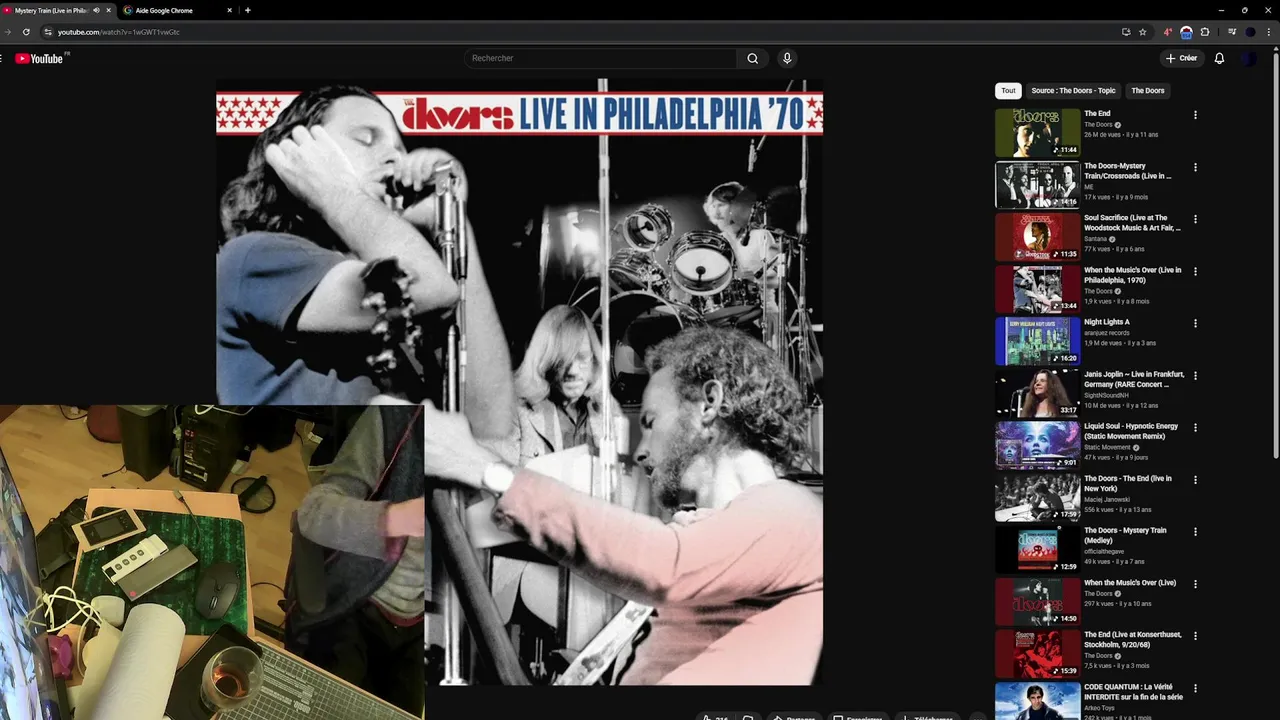This screenshot has width=1280, height=720.
Task: Open 'Soul Sacrifice (Live at The Woodstock' link
Action: [1132, 223]
